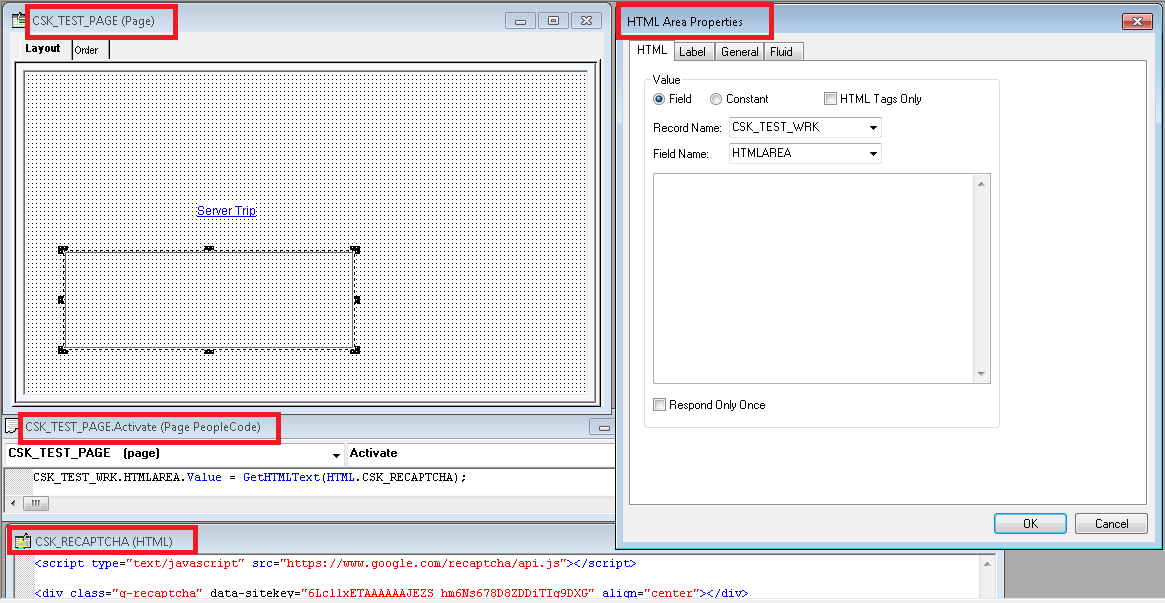Click the text area scroll up arrow

click(981, 184)
